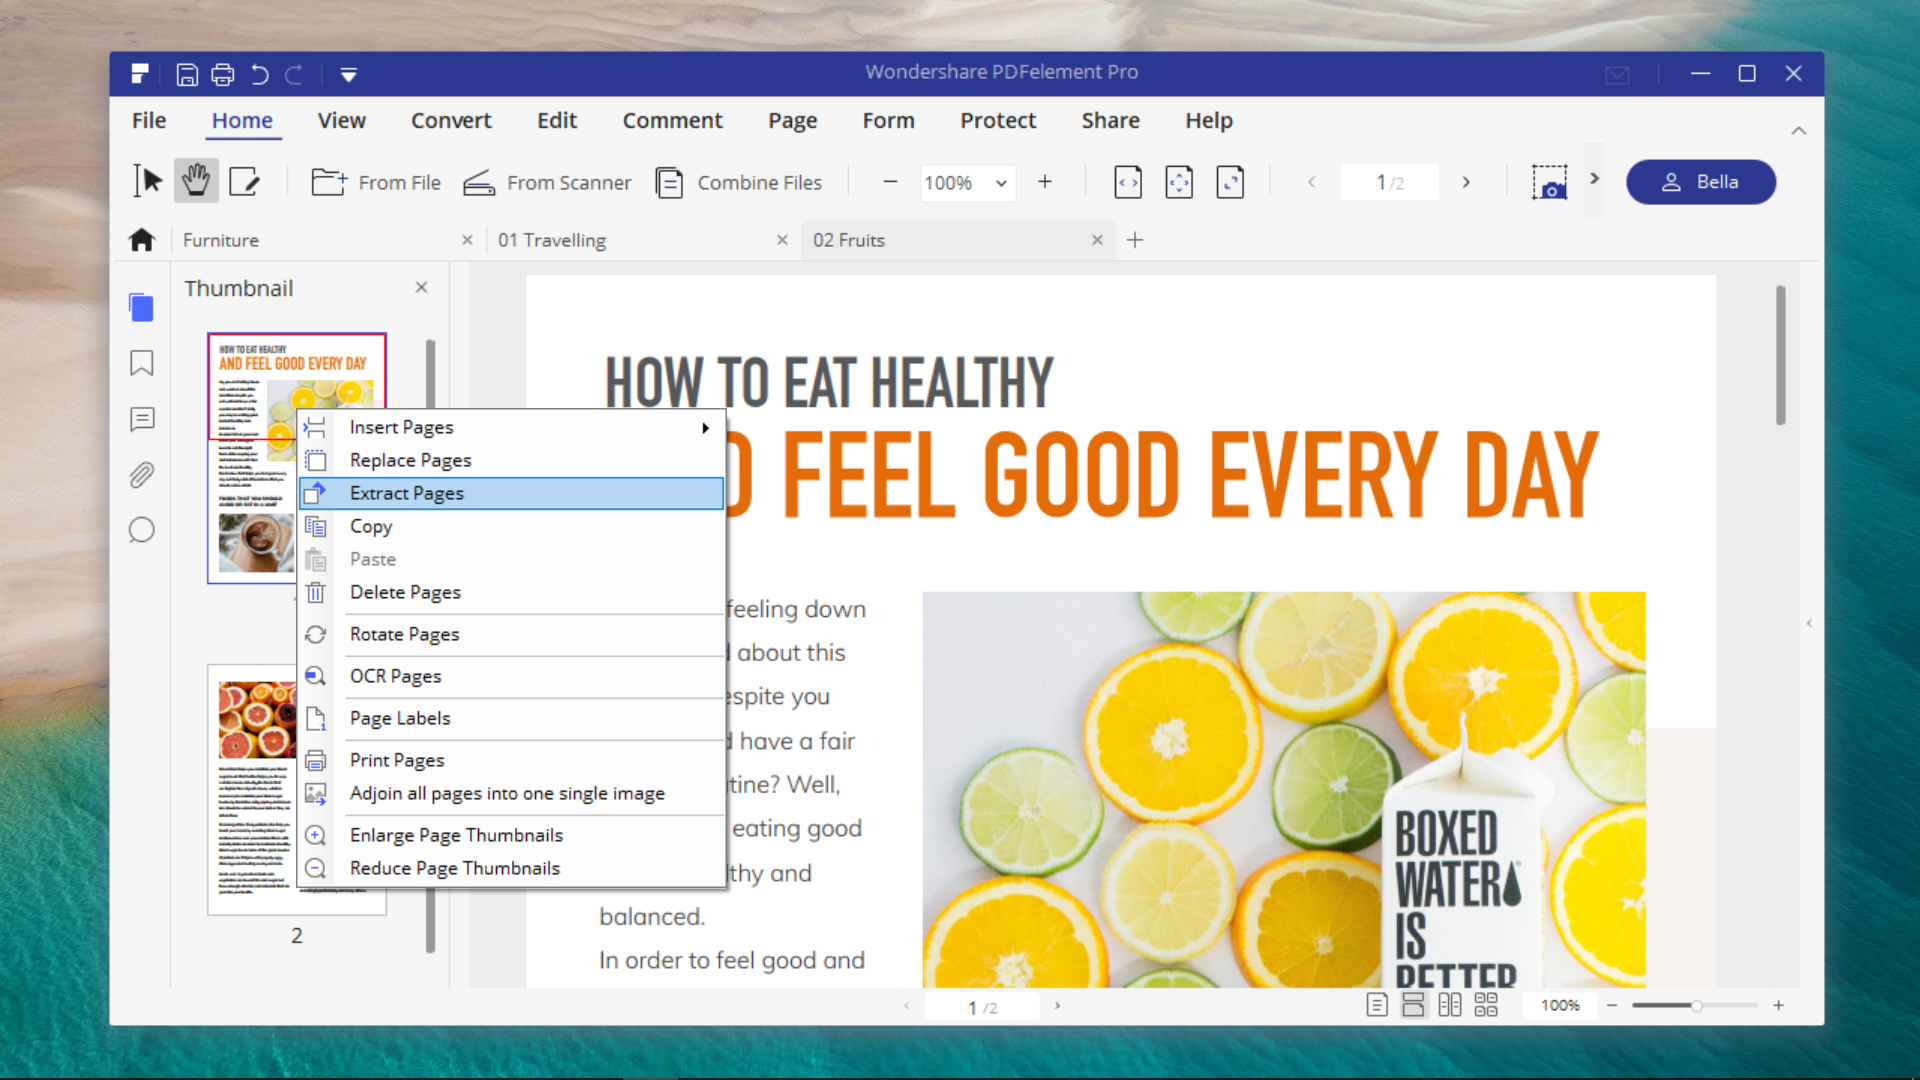This screenshot has width=1920, height=1080.
Task: Select the Bookmark panel icon
Action: 141,363
